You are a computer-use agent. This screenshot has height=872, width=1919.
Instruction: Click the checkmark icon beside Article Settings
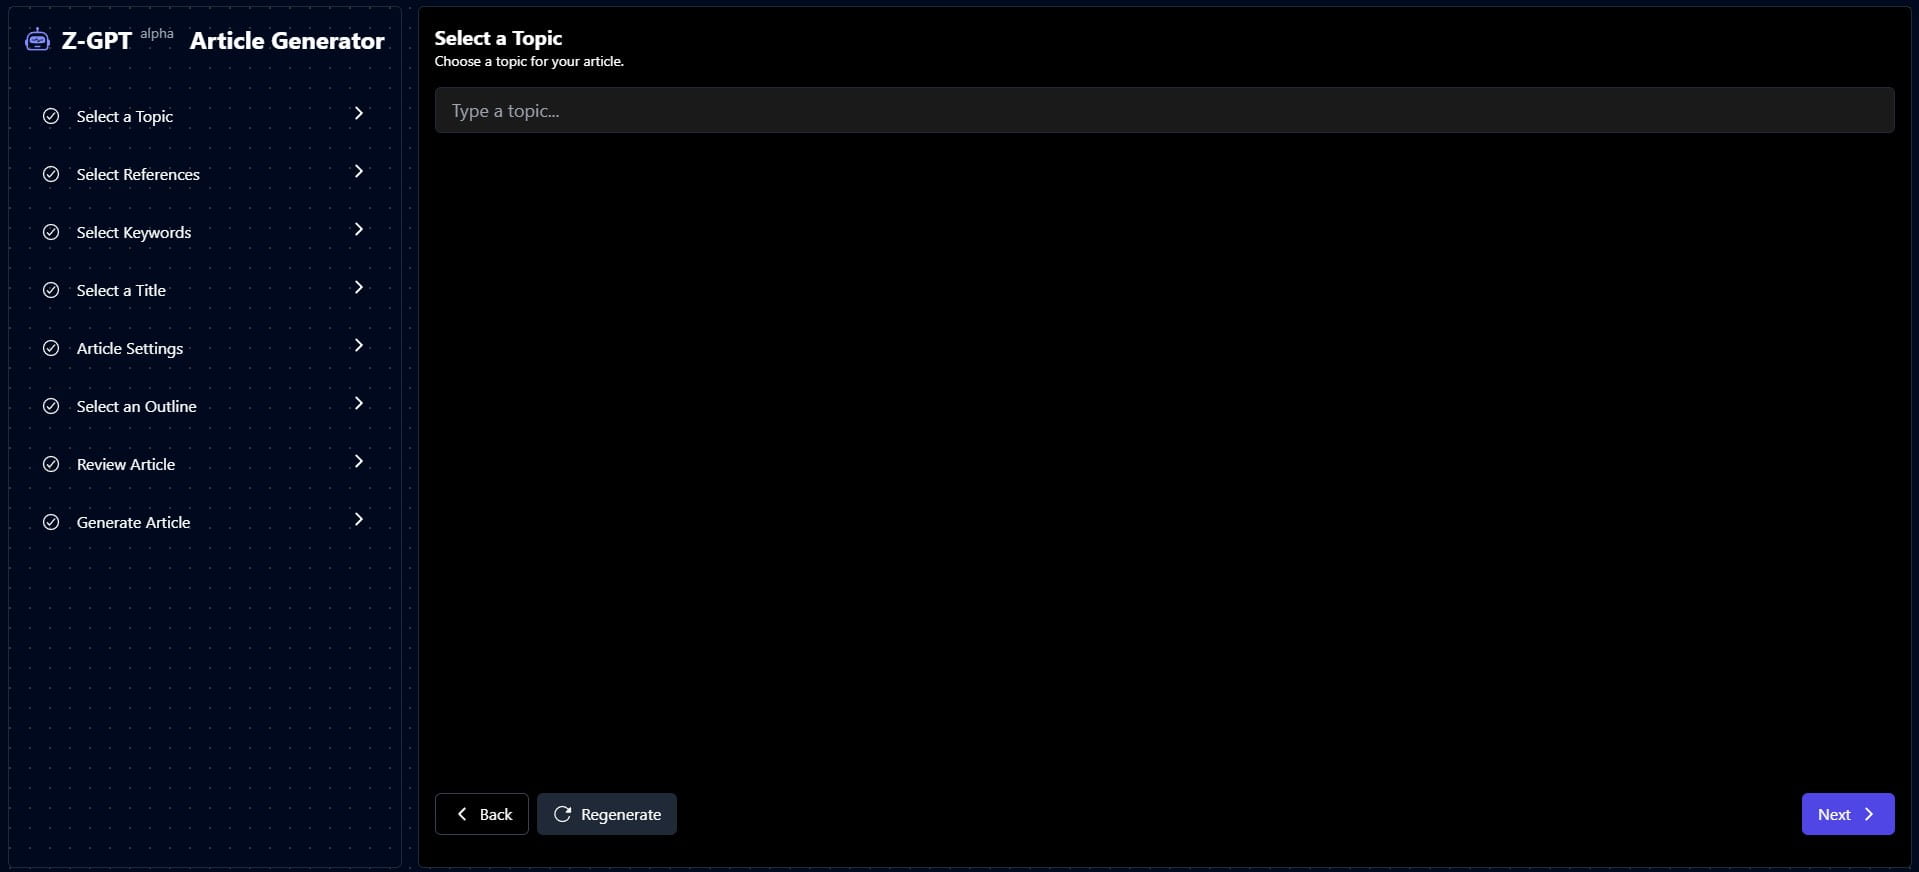click(51, 348)
